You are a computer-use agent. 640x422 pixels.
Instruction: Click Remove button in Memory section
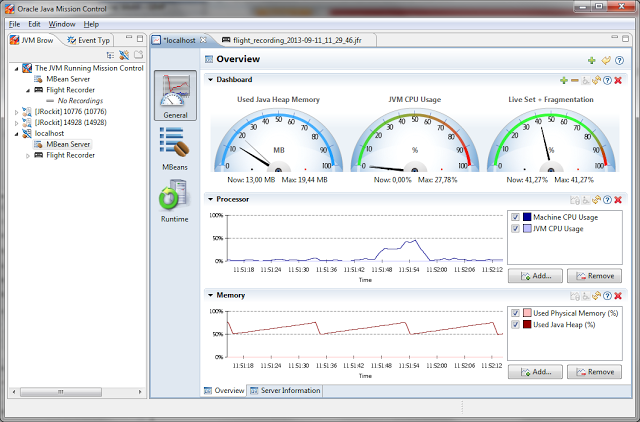pos(593,371)
